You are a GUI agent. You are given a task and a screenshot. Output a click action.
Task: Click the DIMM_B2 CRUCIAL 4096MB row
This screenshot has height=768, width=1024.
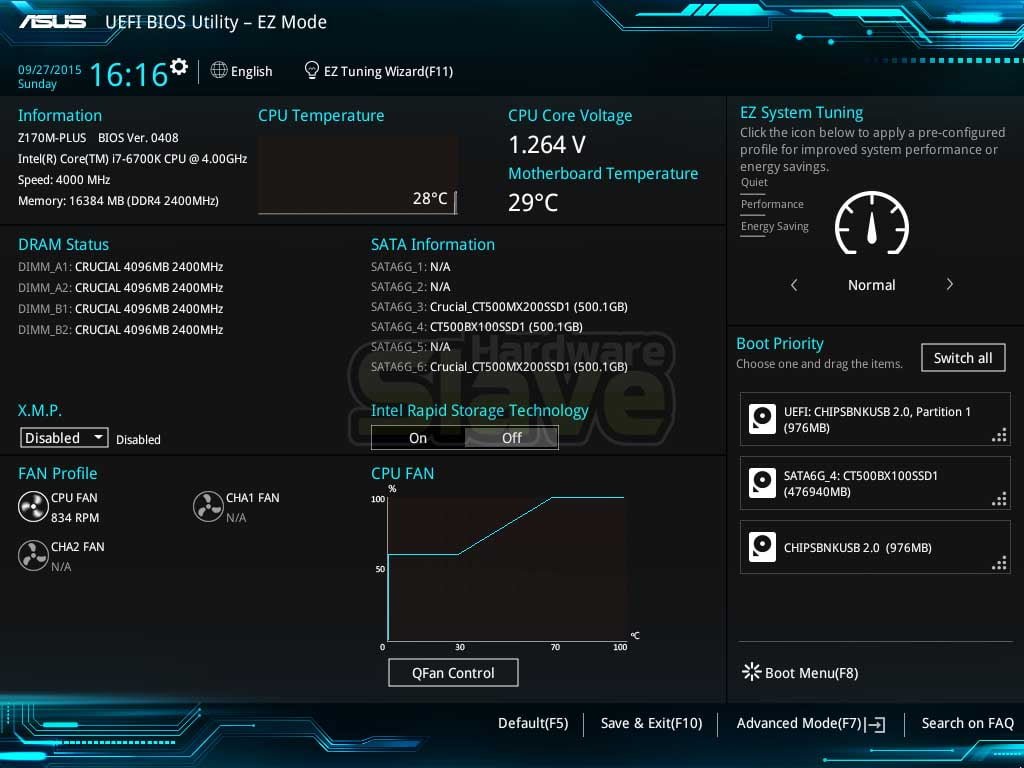tap(121, 330)
